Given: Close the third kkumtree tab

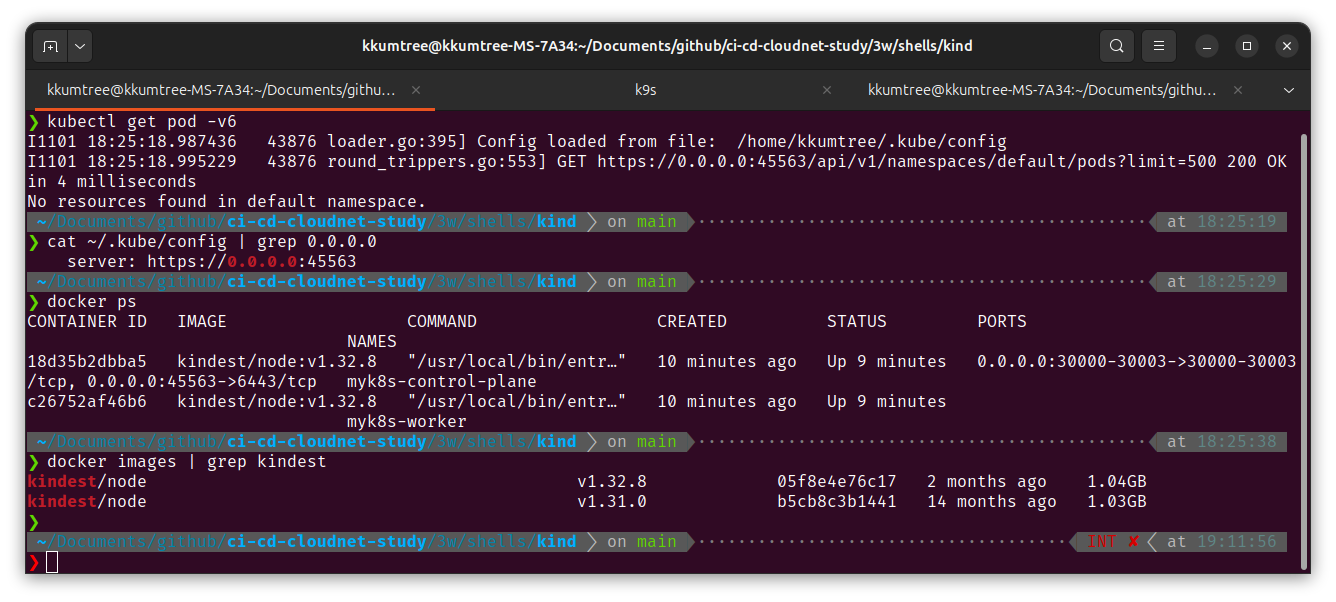Looking at the screenshot, I should (1238, 90).
